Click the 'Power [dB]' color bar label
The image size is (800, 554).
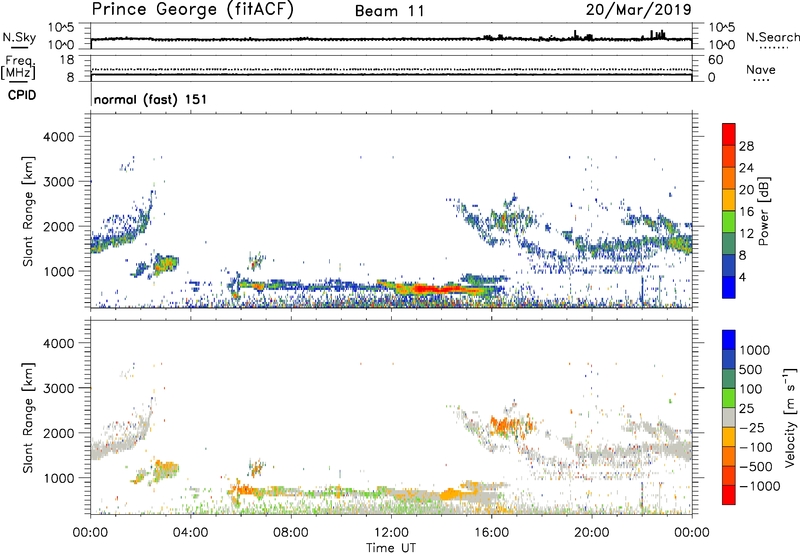764,211
